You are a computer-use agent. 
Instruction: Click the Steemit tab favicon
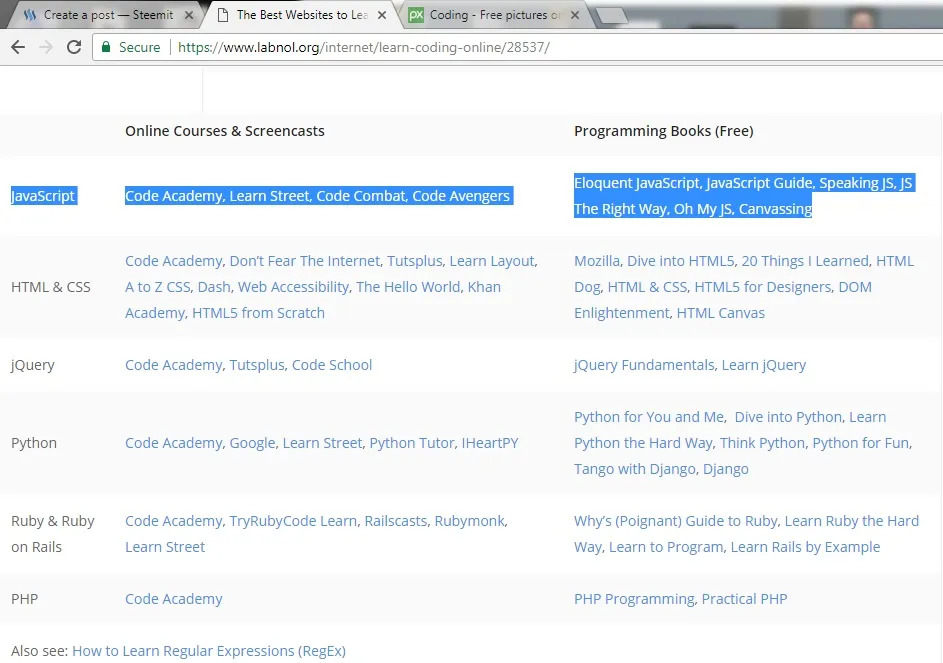29,15
